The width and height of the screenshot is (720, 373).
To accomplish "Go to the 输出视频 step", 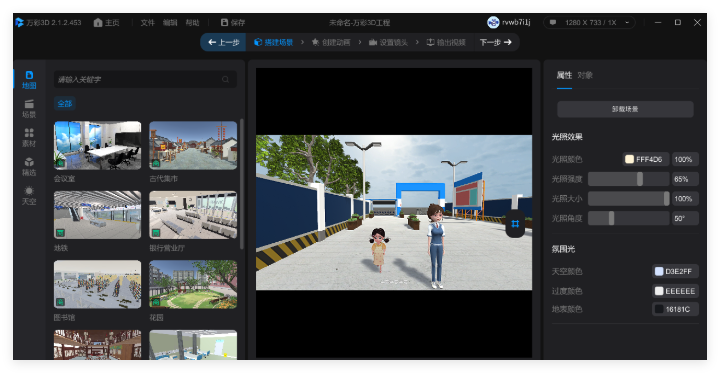I will [446, 42].
